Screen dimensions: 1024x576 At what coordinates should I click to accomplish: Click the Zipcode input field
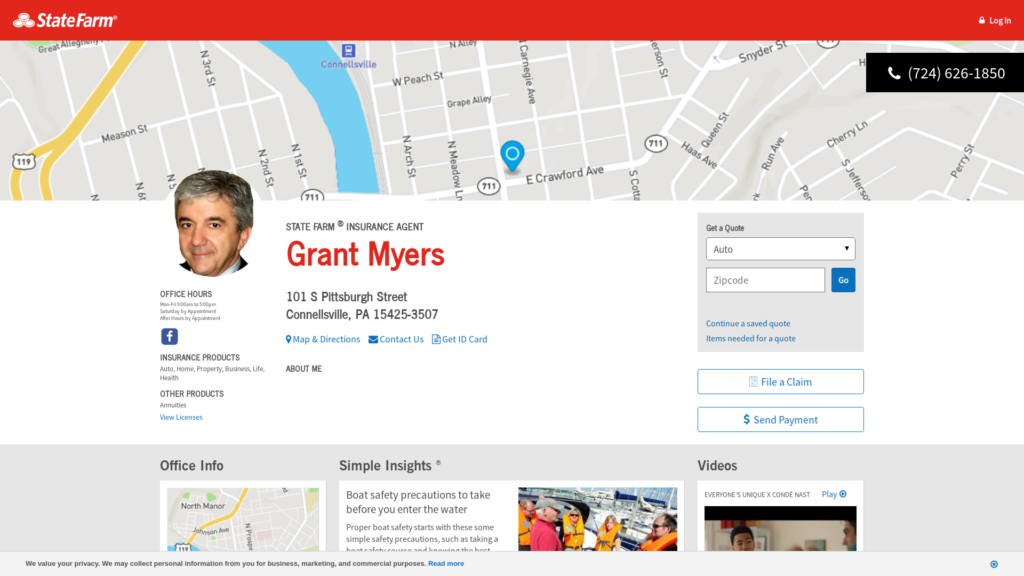(x=765, y=280)
